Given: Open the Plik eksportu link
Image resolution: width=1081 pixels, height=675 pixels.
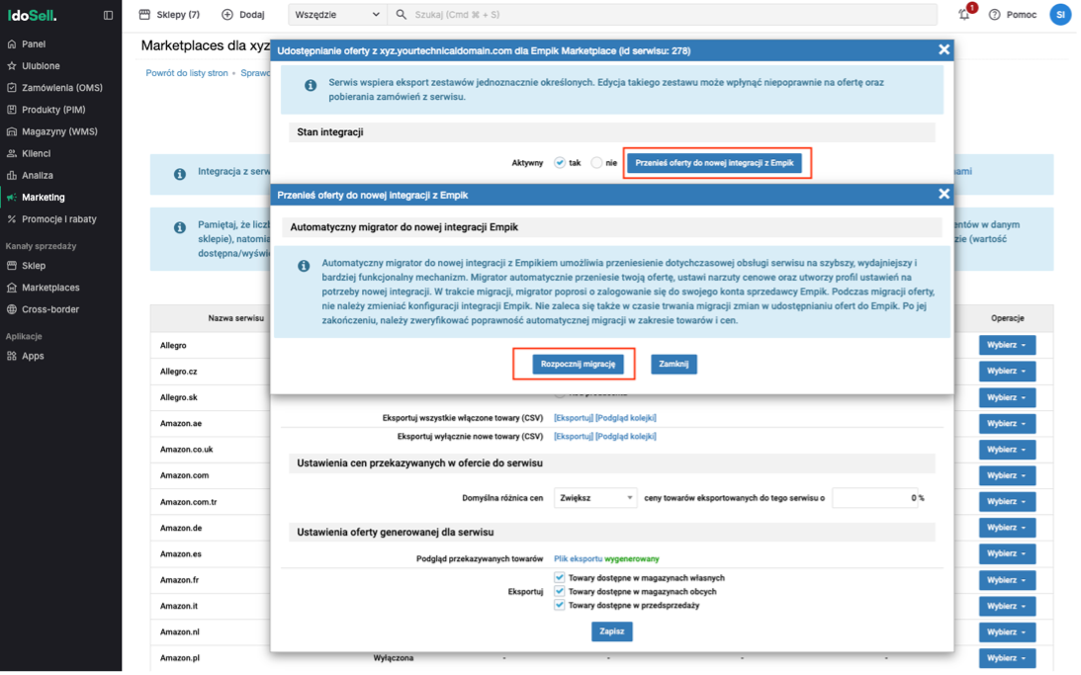Looking at the screenshot, I should [x=578, y=559].
